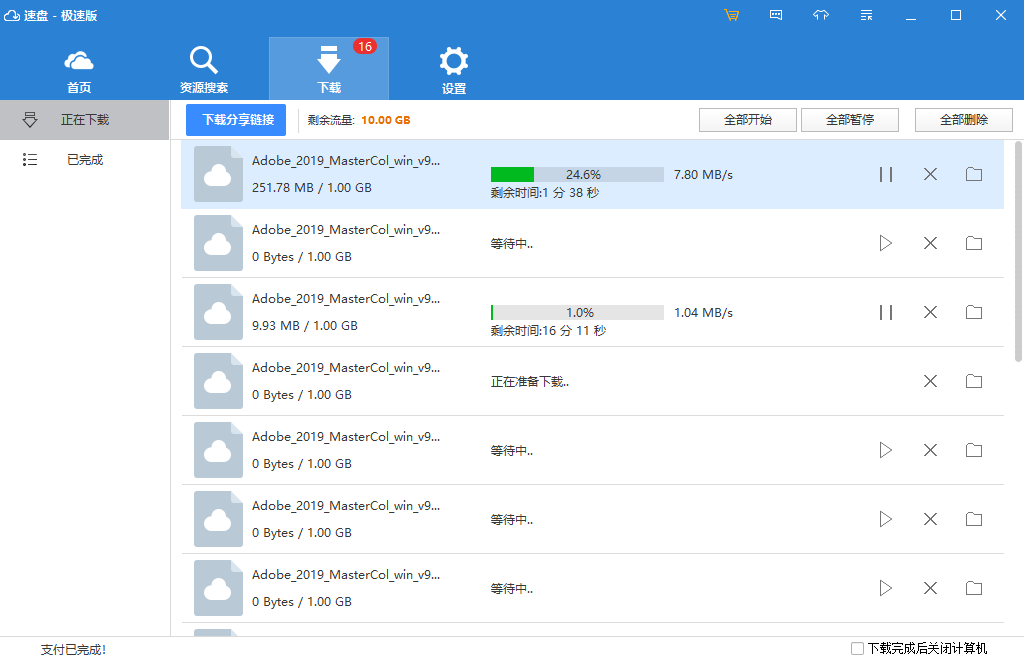Click the download list vertical scrollbar

[1018, 251]
